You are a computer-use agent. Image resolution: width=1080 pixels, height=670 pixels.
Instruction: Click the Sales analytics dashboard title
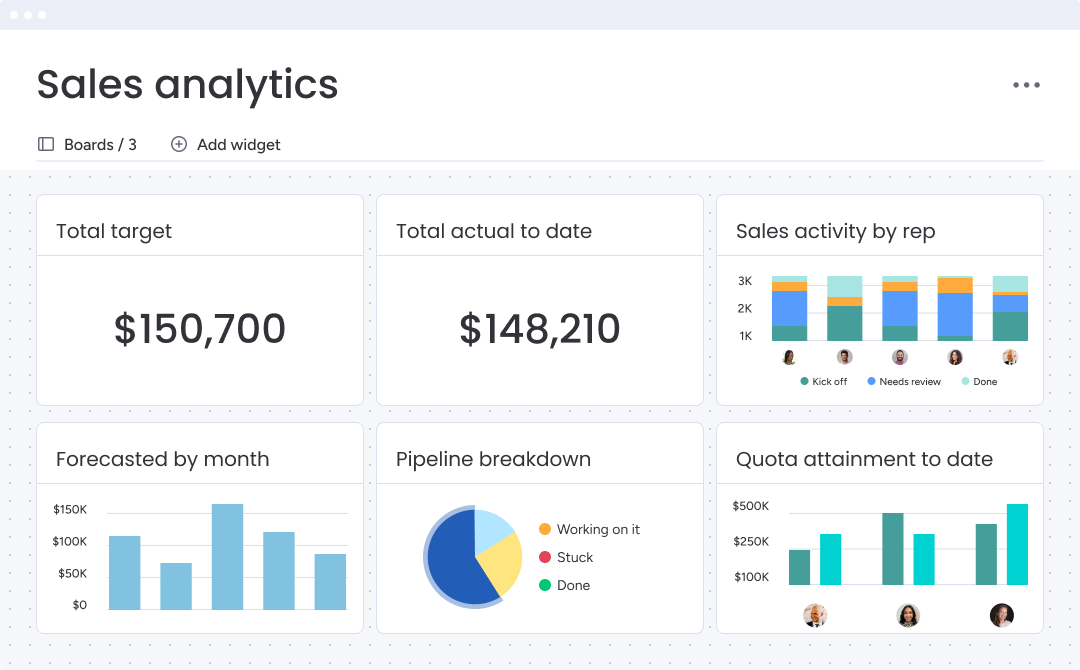coord(187,85)
